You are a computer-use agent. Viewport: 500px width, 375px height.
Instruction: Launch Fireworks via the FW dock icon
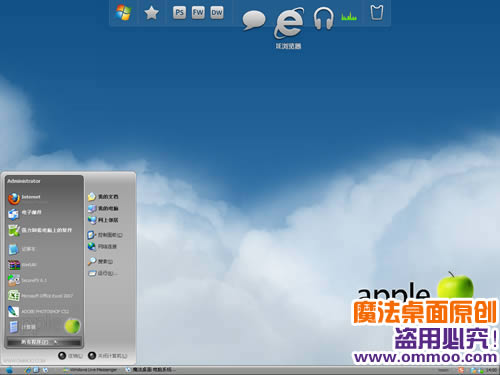(198, 13)
